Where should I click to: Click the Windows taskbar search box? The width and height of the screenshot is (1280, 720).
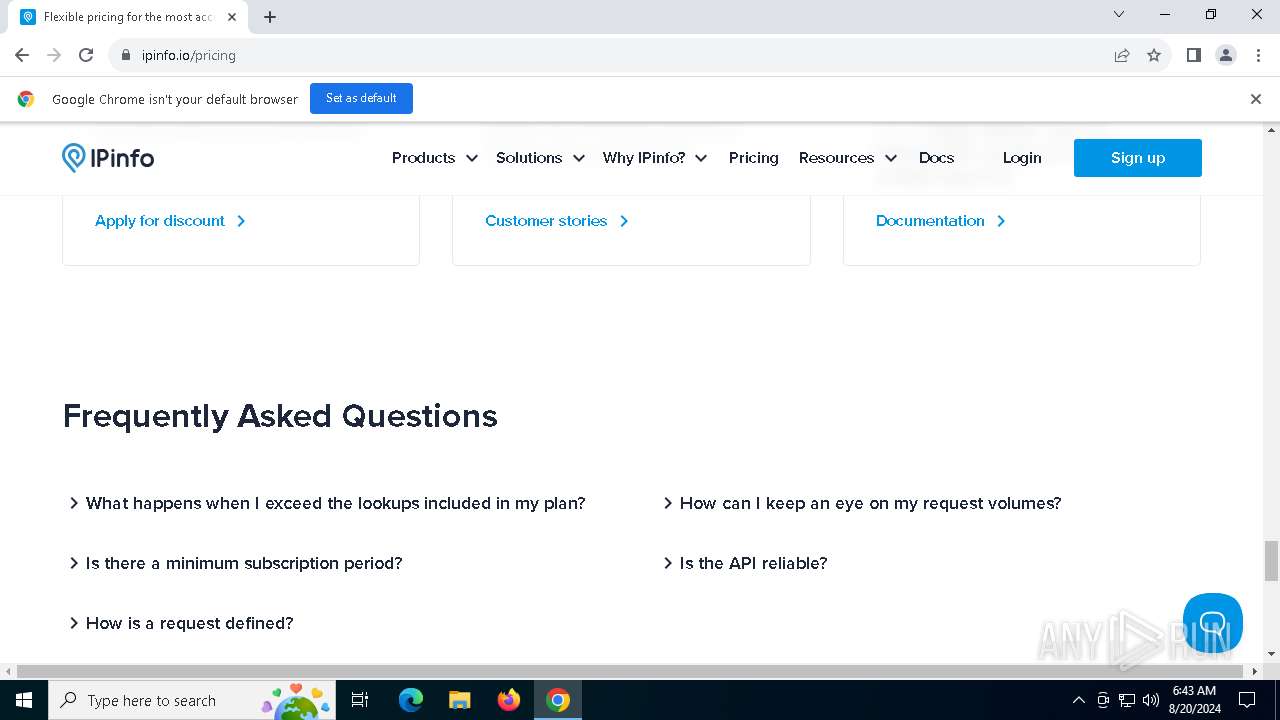[x=190, y=700]
